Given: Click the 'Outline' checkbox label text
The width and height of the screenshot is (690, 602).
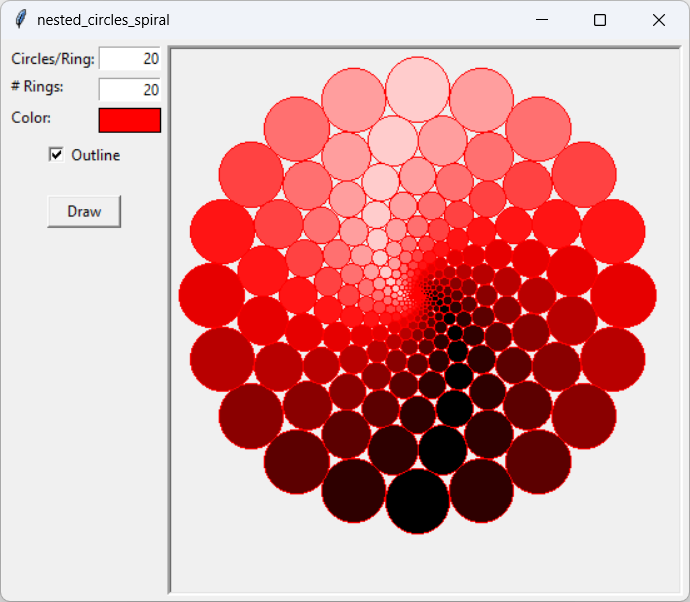Looking at the screenshot, I should click(x=95, y=155).
